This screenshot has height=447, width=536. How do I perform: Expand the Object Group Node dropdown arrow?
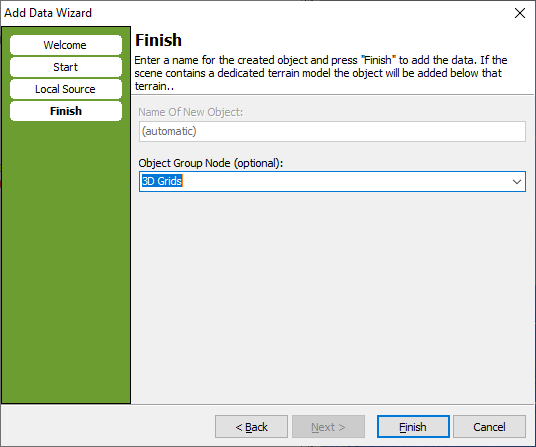coord(517,181)
